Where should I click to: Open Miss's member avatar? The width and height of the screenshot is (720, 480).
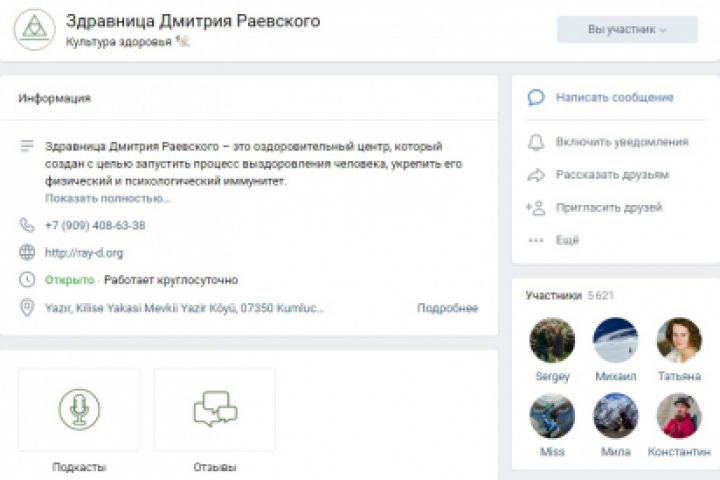point(552,416)
